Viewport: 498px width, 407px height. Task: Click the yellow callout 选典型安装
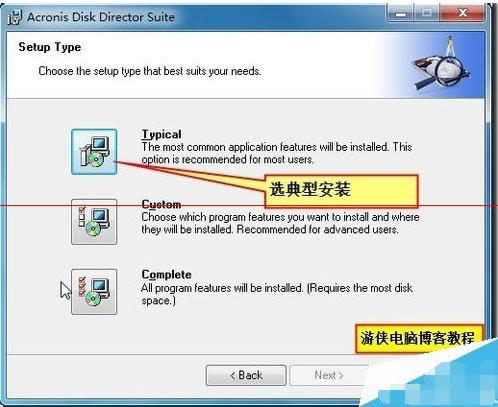click(x=341, y=190)
